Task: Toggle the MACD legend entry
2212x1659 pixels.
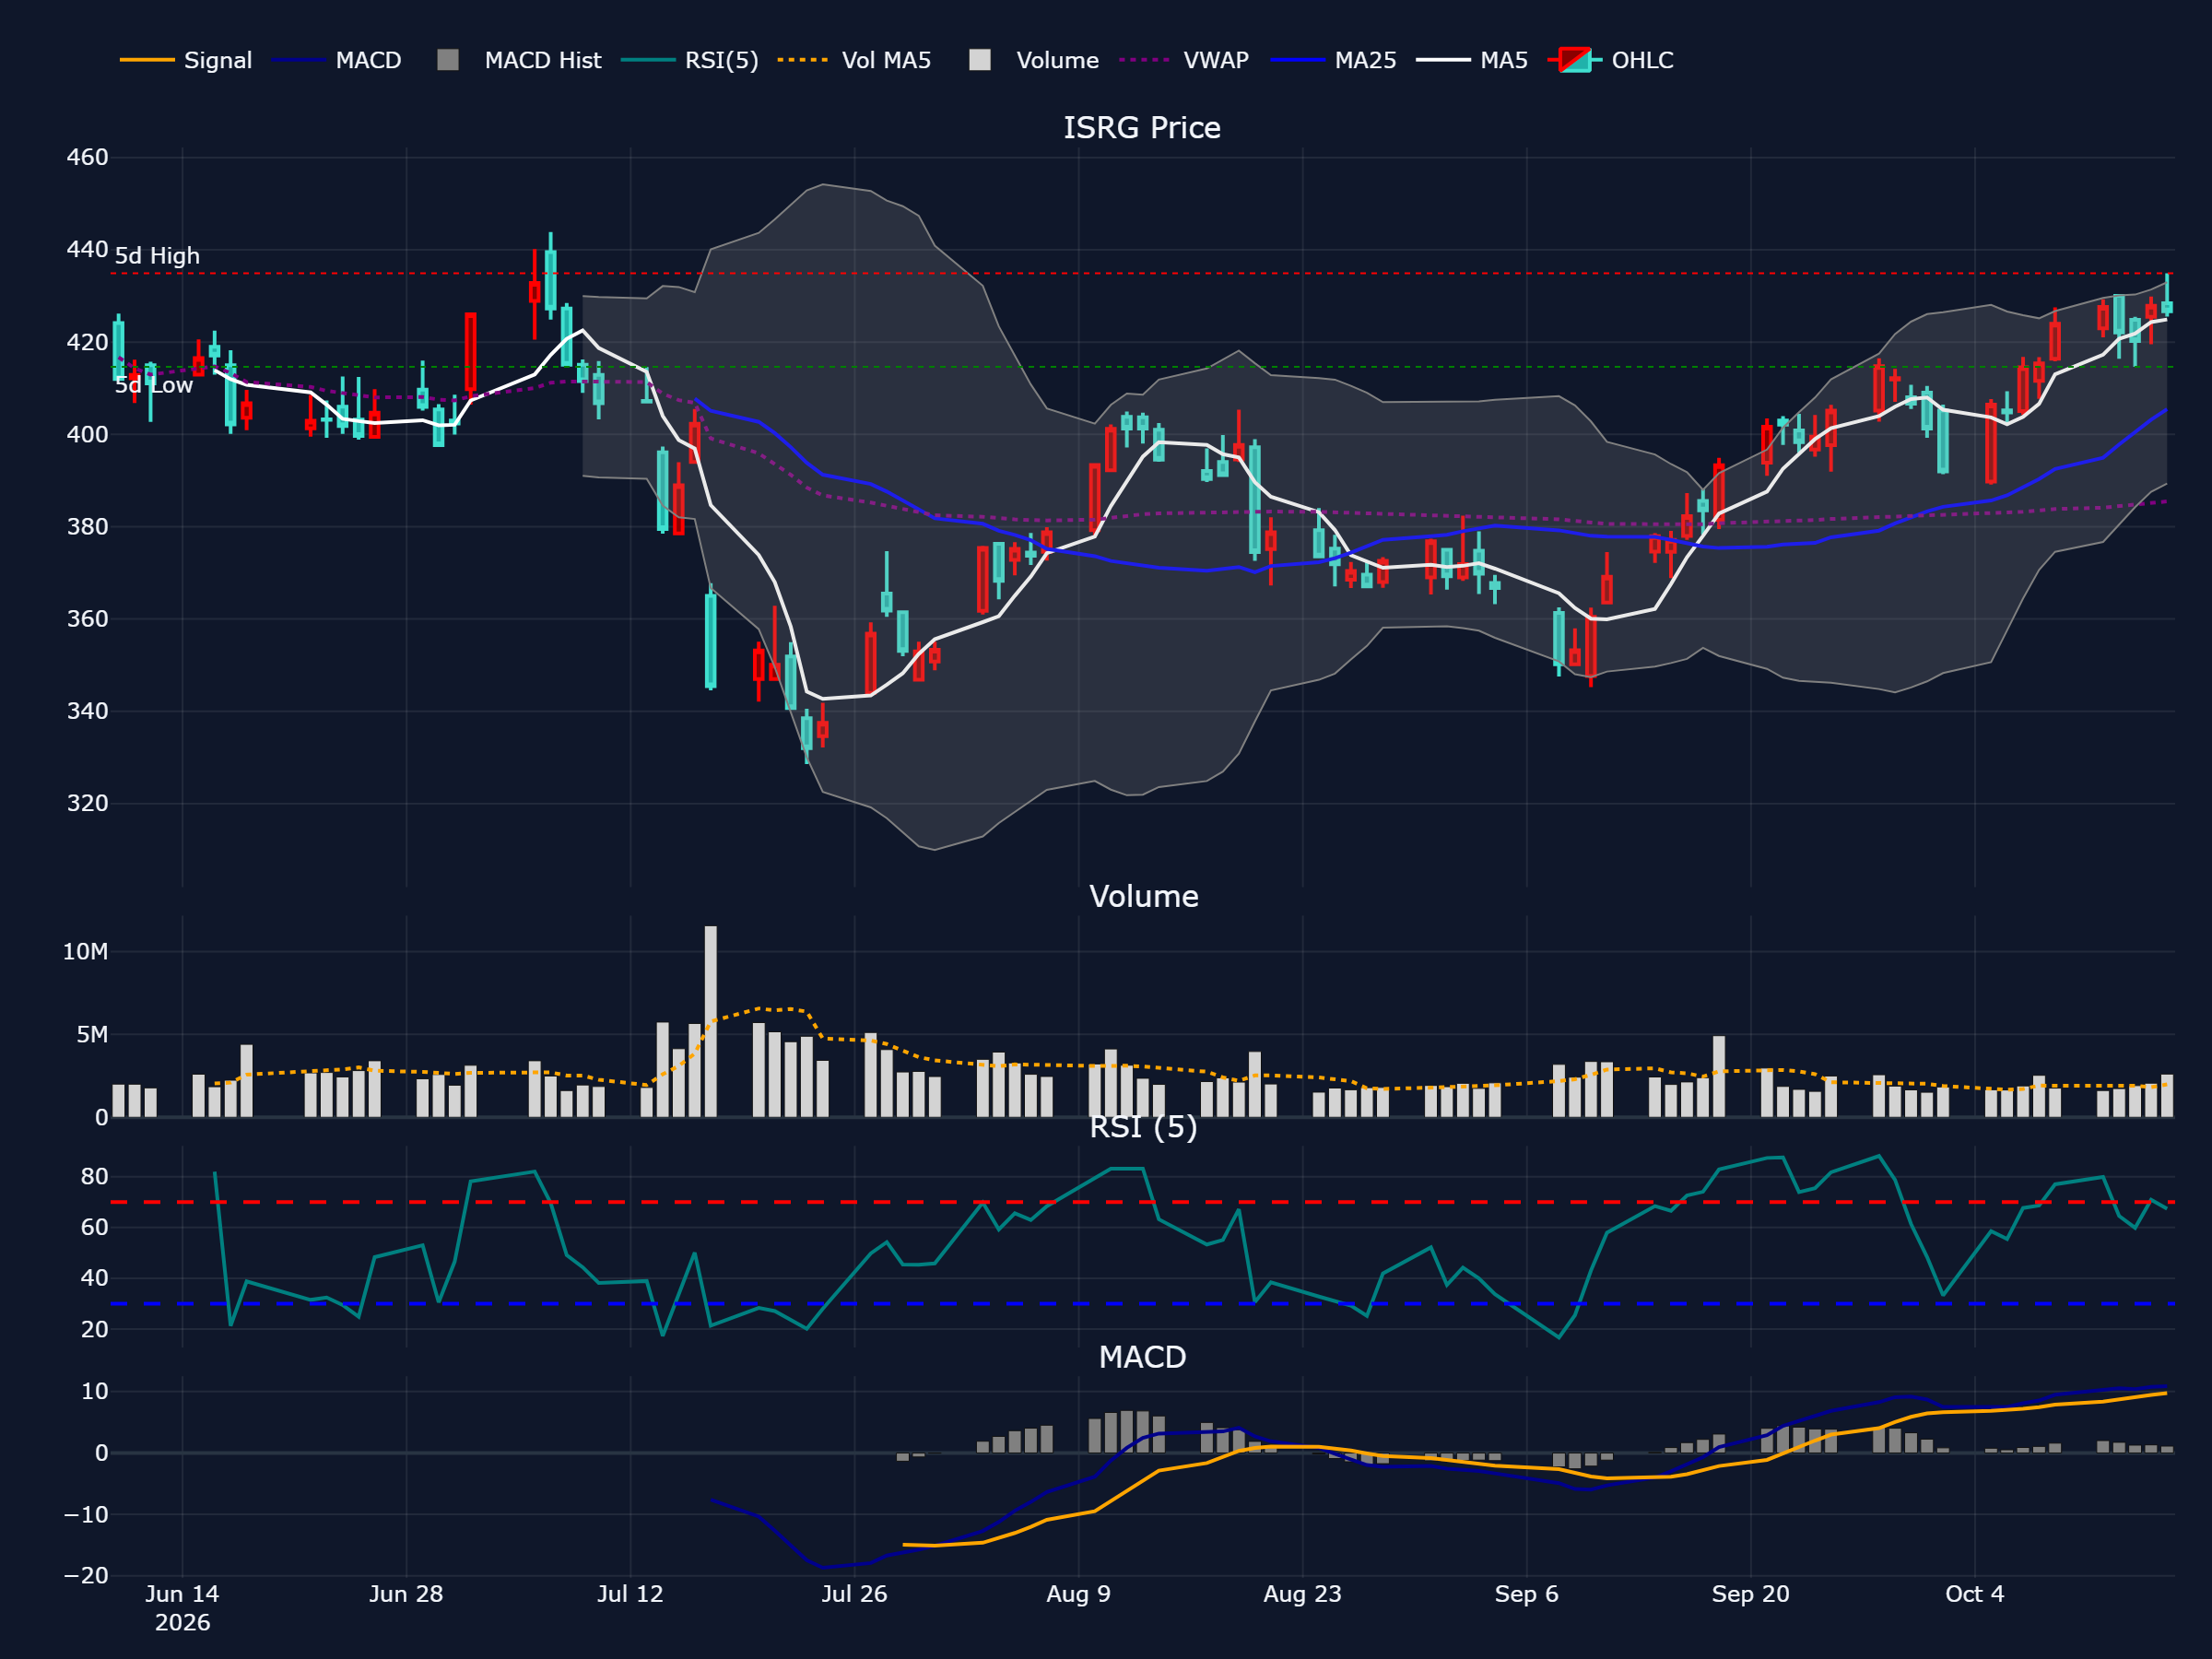Action: tap(337, 60)
